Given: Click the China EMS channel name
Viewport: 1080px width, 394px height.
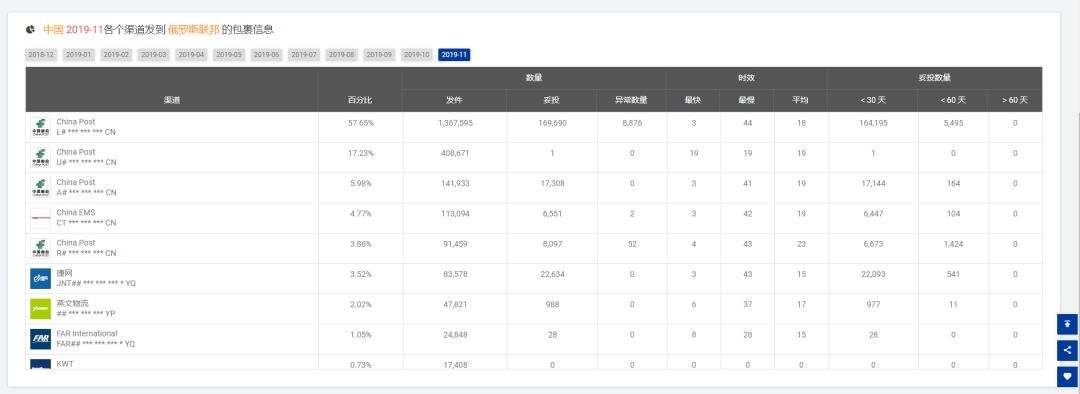Looking at the screenshot, I should 76,213.
